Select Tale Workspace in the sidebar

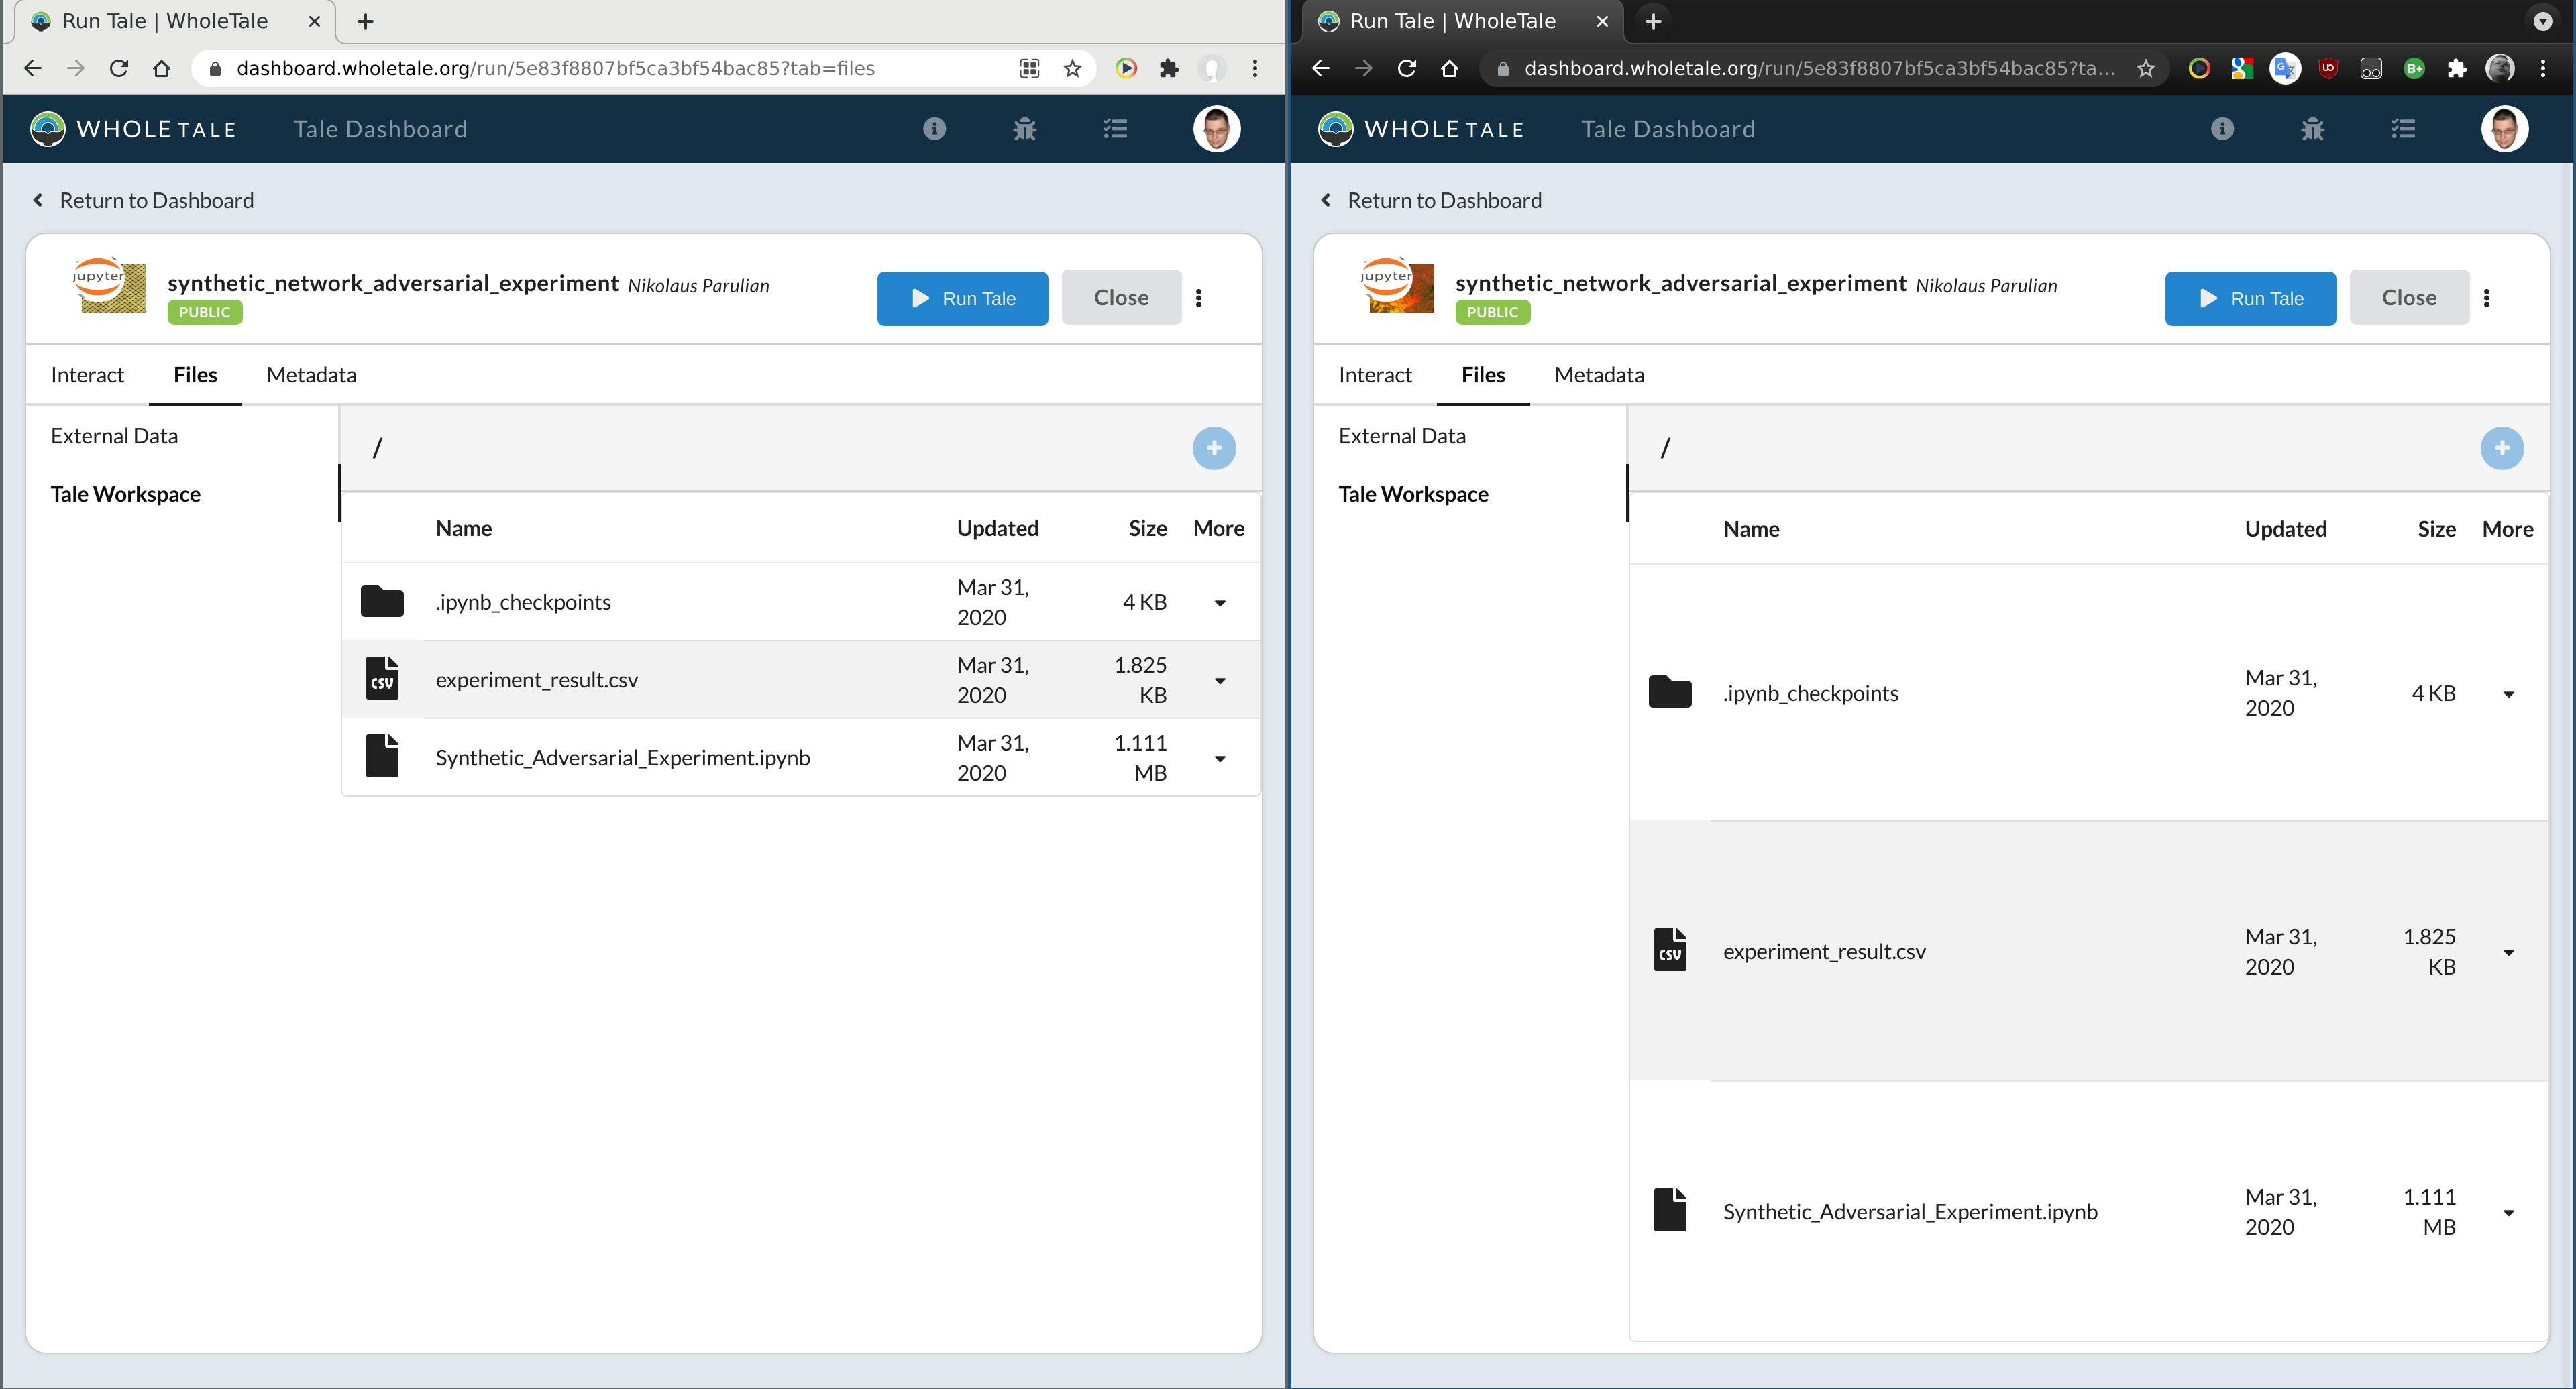pos(125,493)
